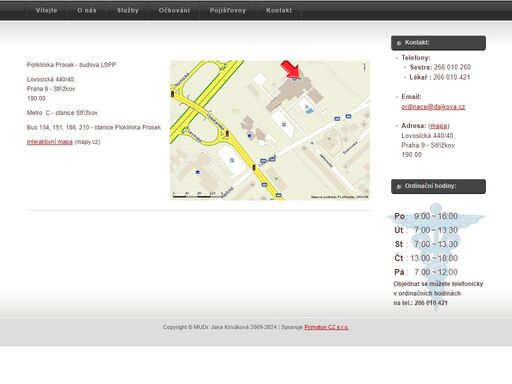Click the 'na tel.: 266 010 421' text

click(x=420, y=303)
